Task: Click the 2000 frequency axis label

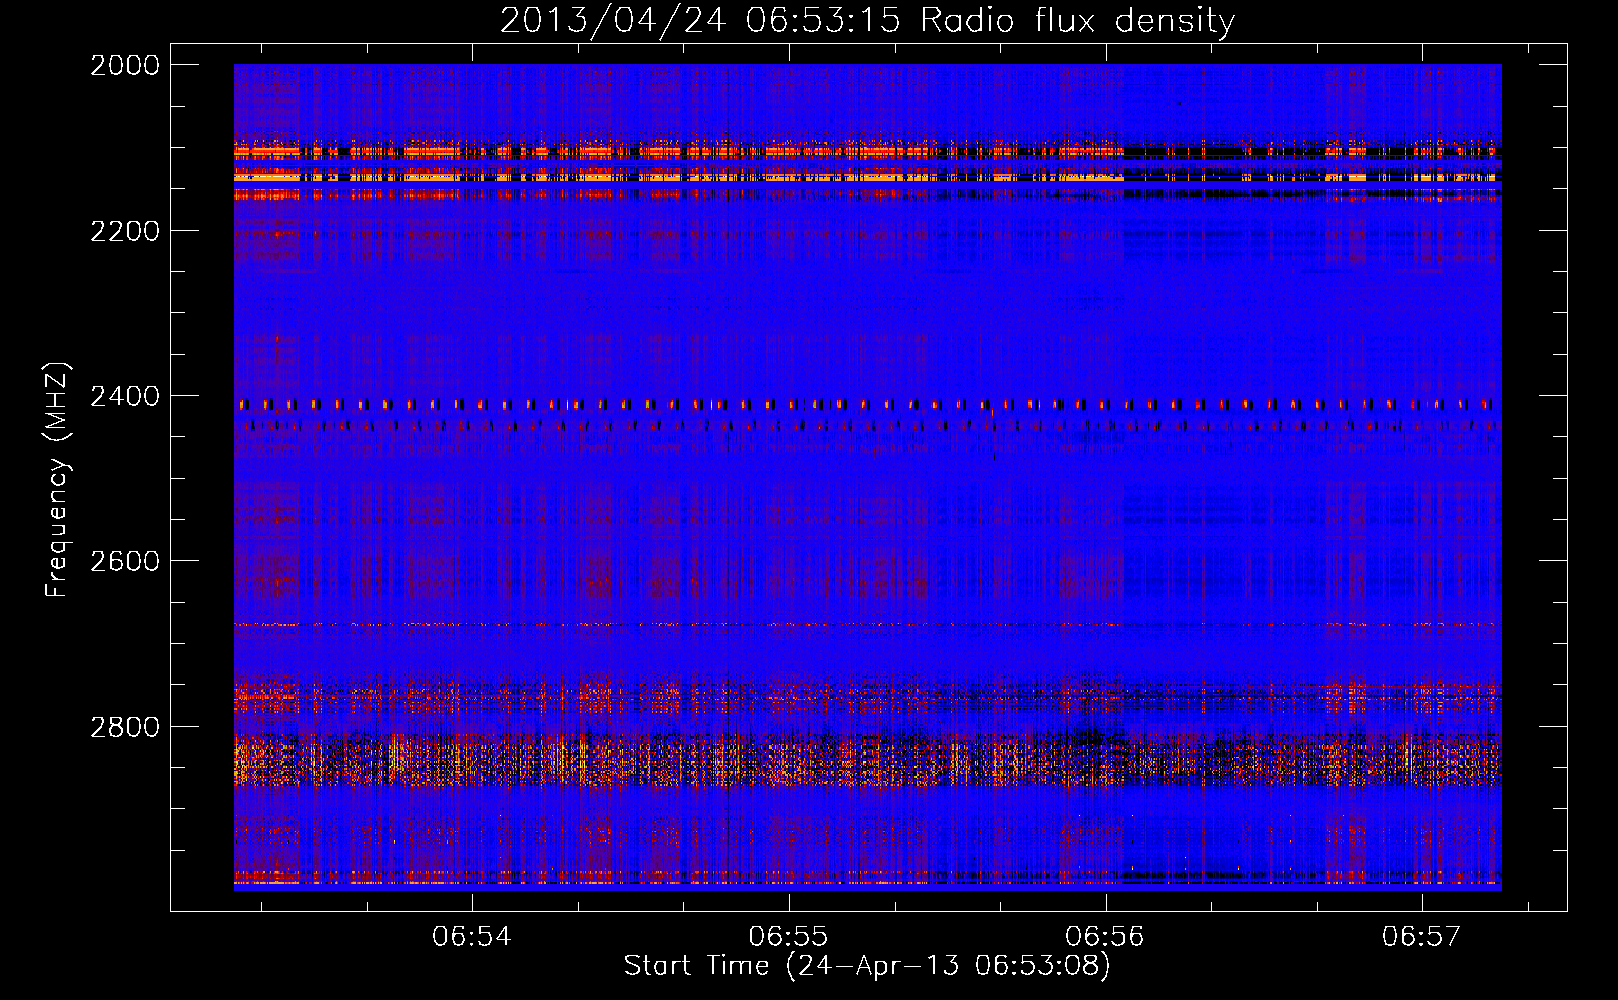Action: click(125, 65)
